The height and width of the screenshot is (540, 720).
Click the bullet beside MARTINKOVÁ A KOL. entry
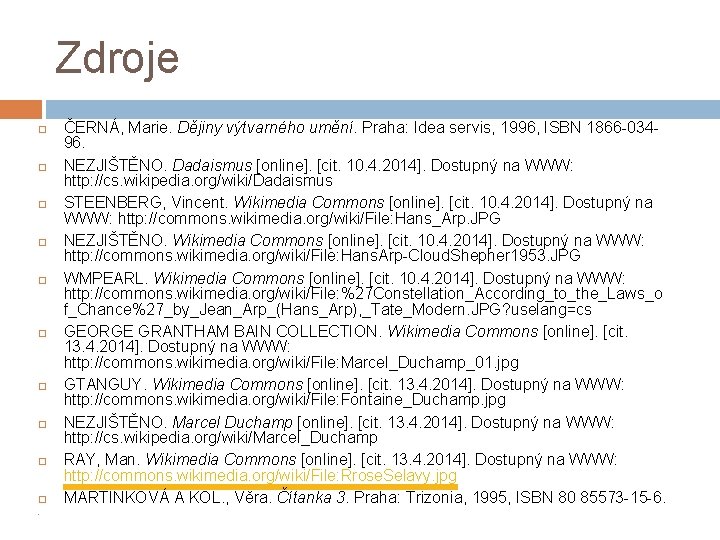43,499
